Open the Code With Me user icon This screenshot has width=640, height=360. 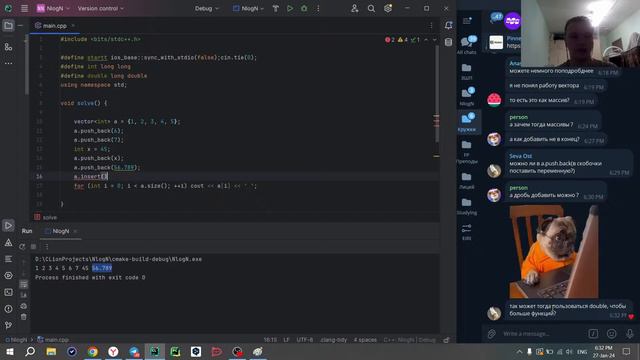point(354,8)
